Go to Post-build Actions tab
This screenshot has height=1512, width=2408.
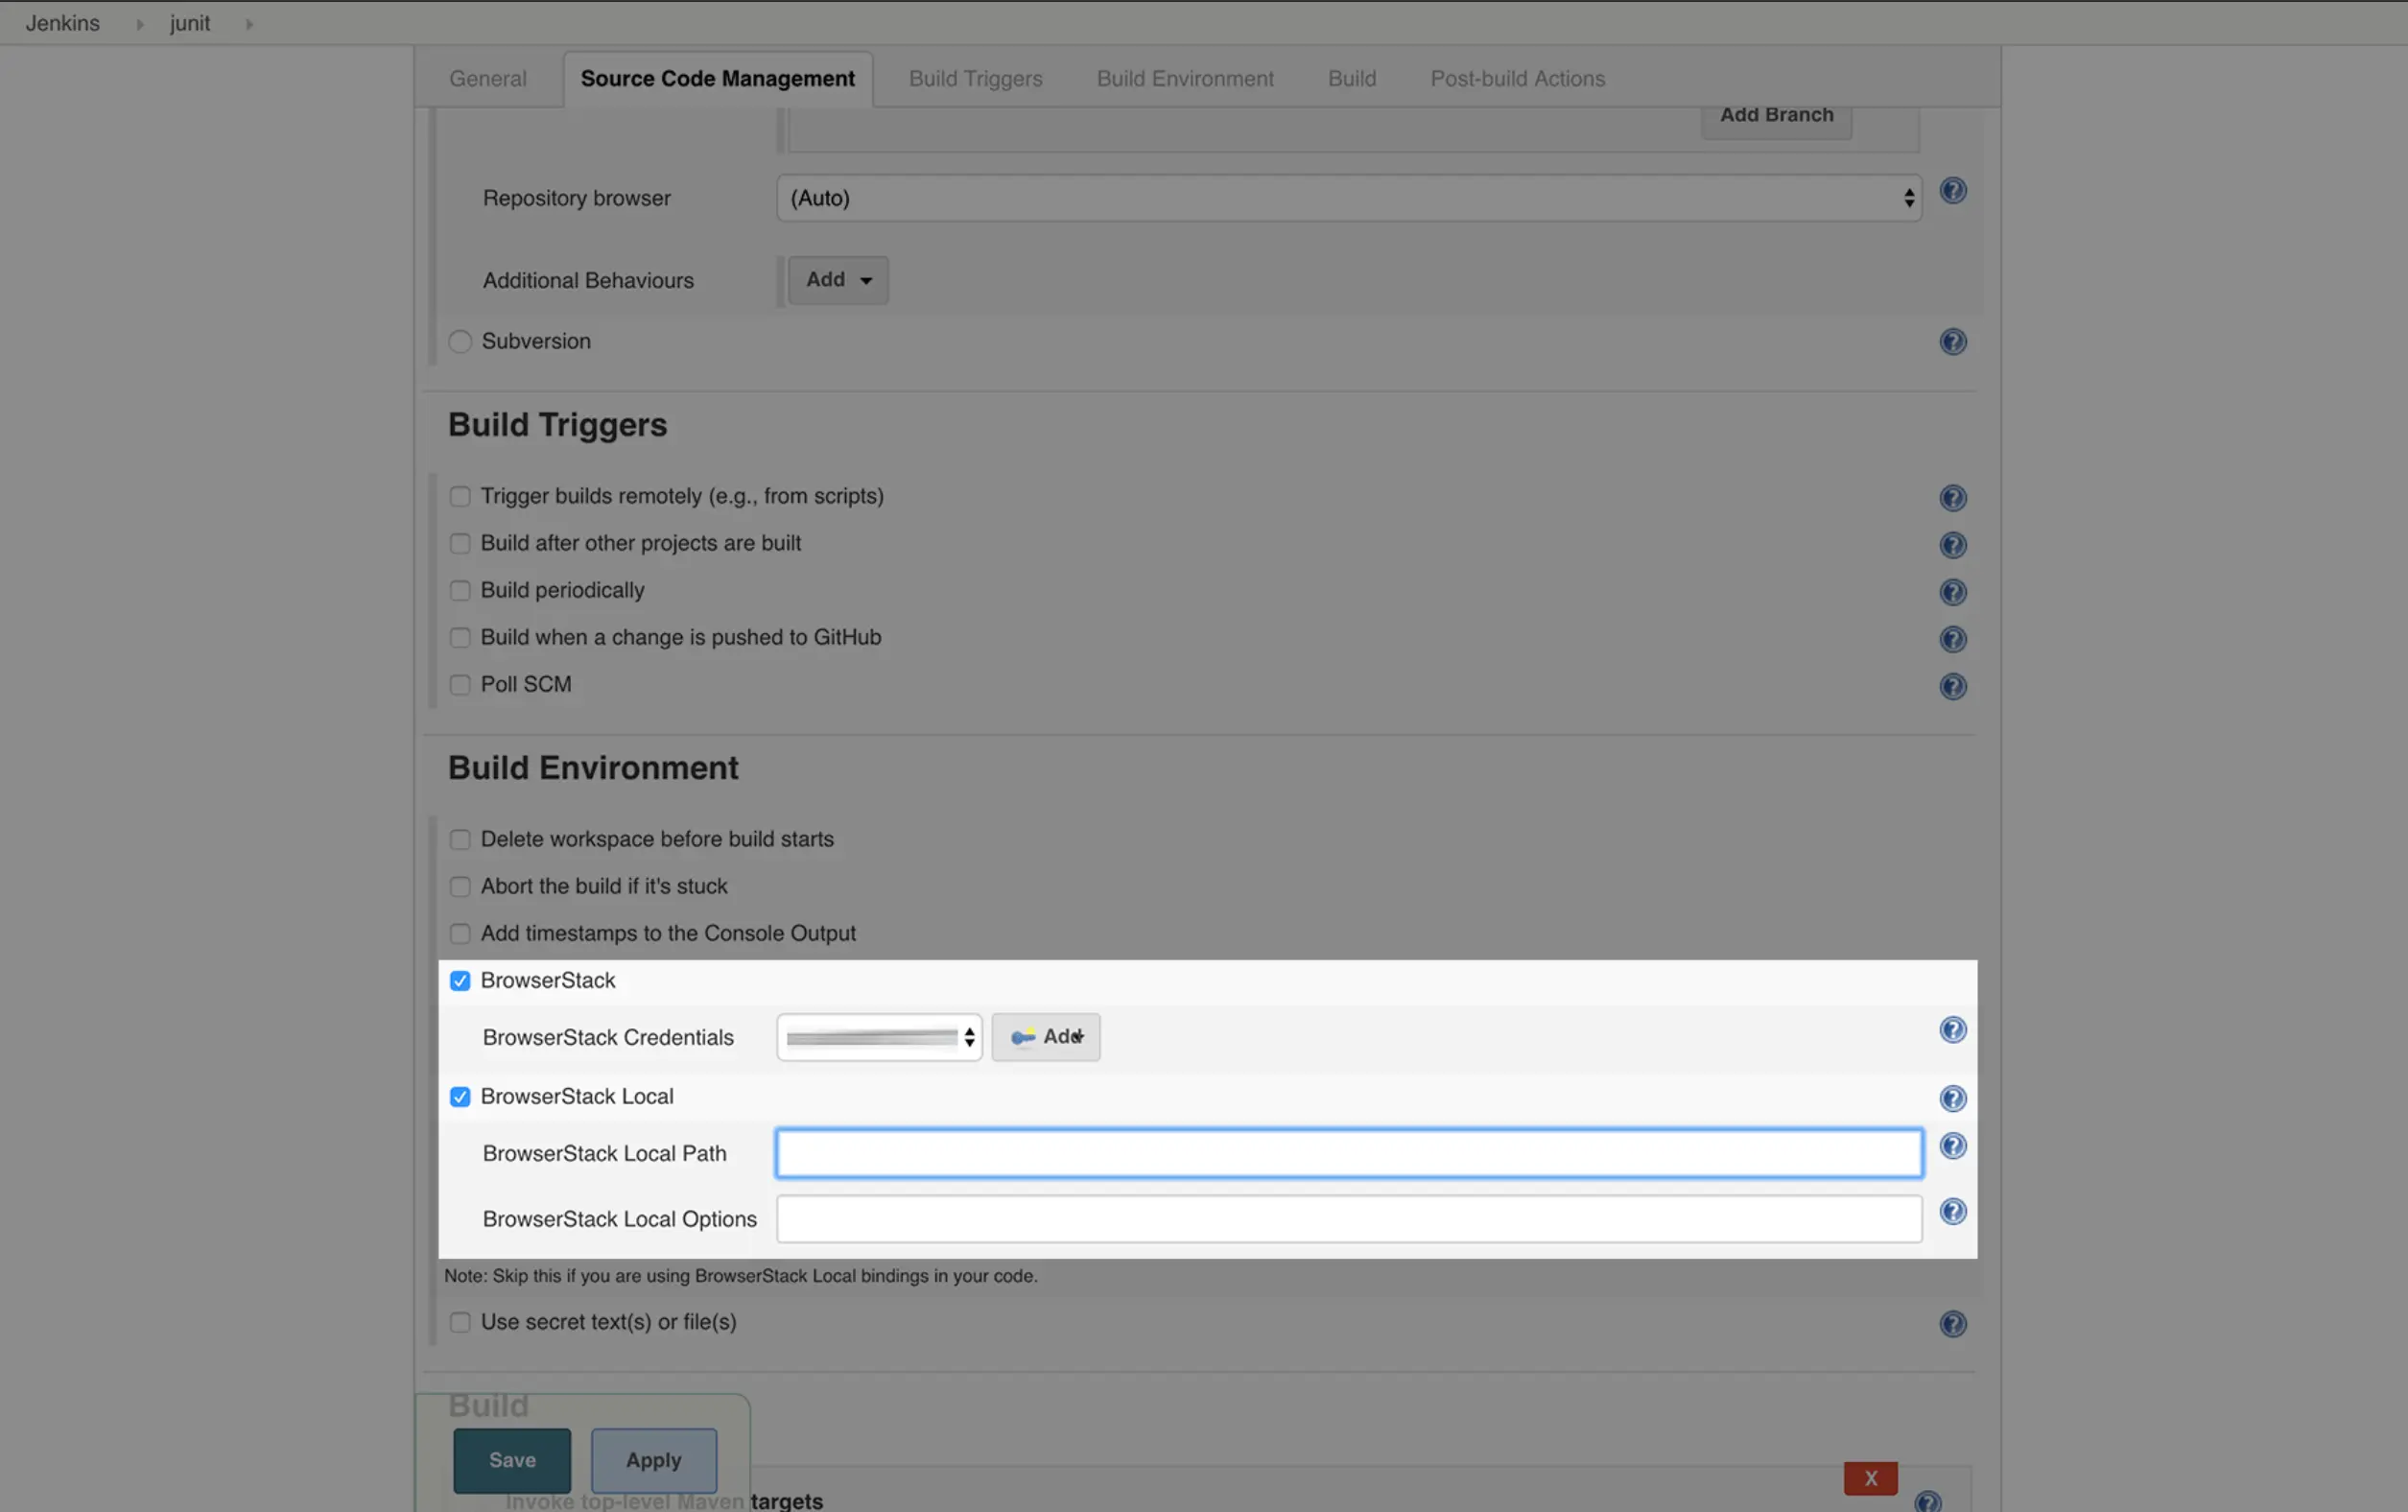click(1517, 79)
